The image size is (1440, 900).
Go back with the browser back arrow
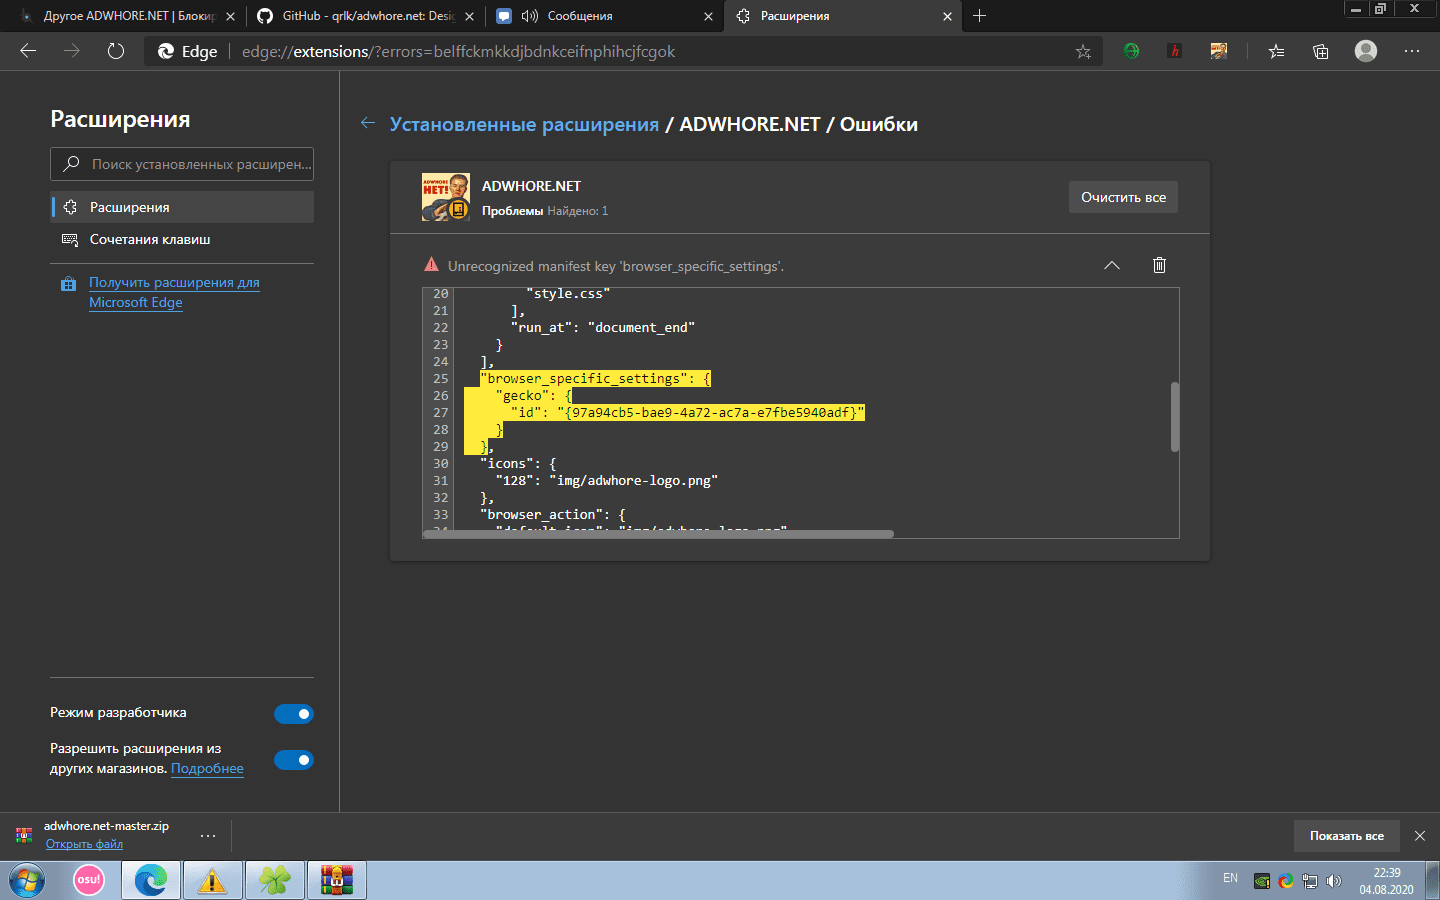(28, 51)
